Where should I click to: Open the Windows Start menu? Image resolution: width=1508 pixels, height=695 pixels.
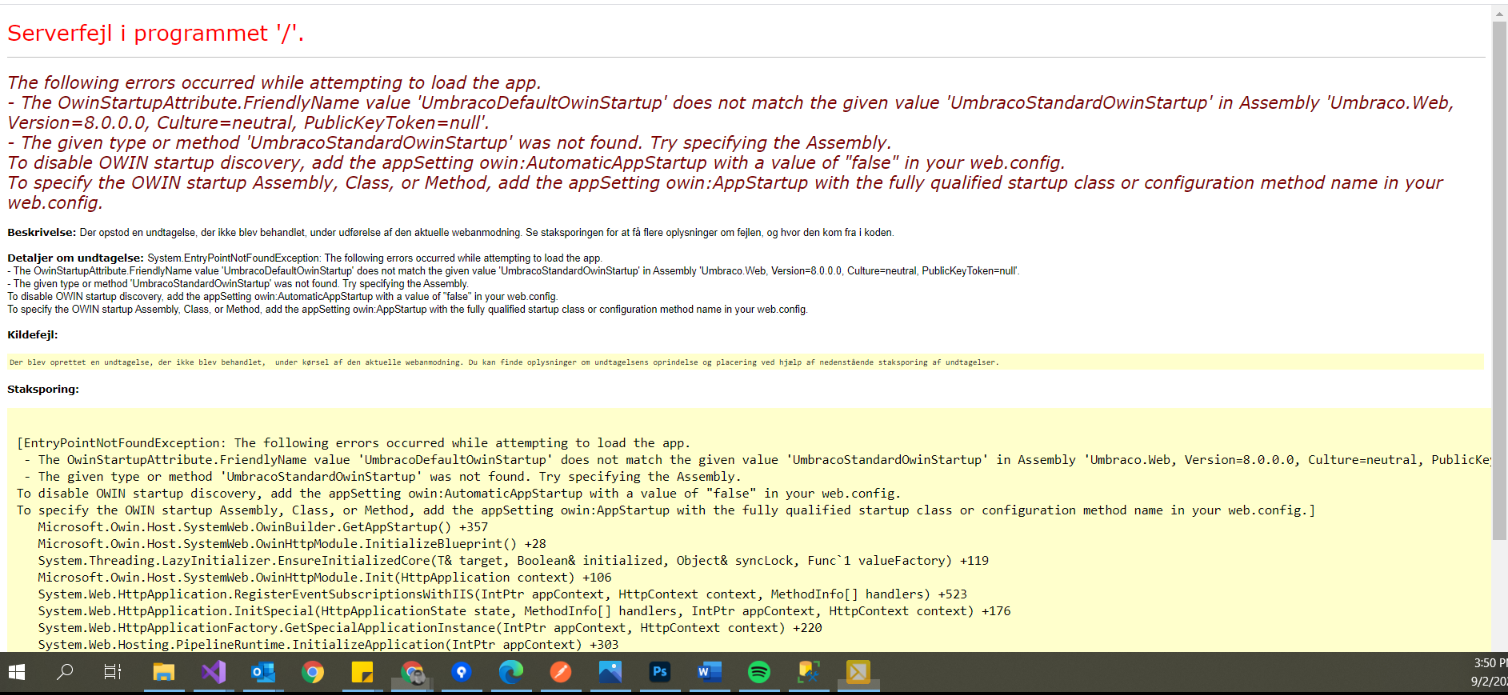tap(18, 672)
